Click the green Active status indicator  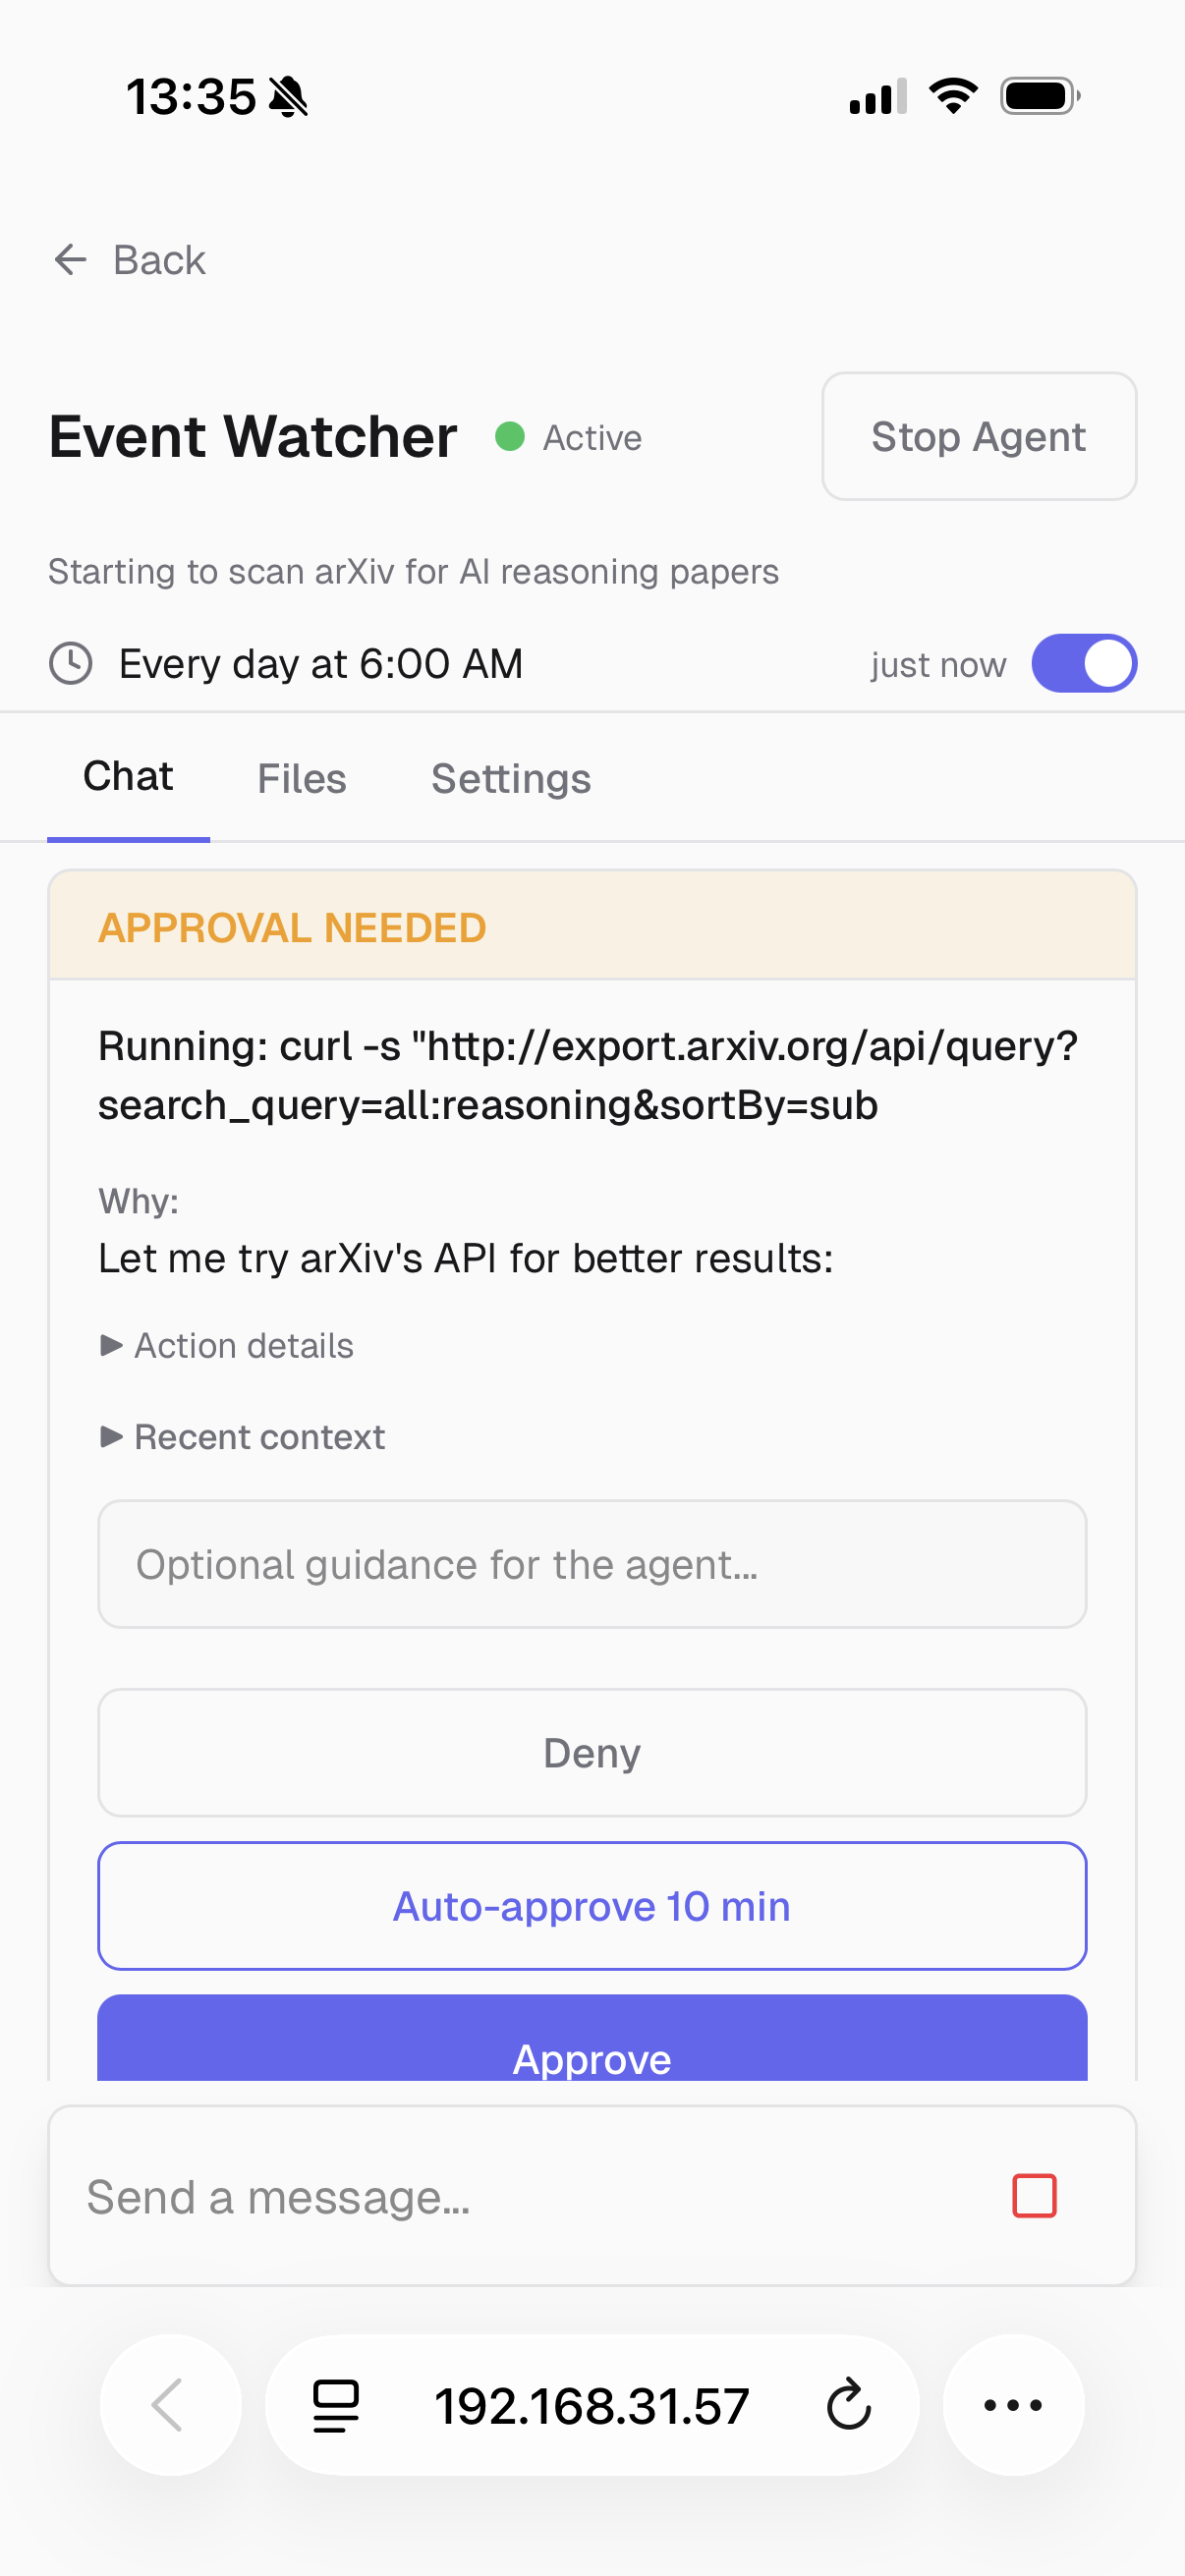click(x=511, y=437)
